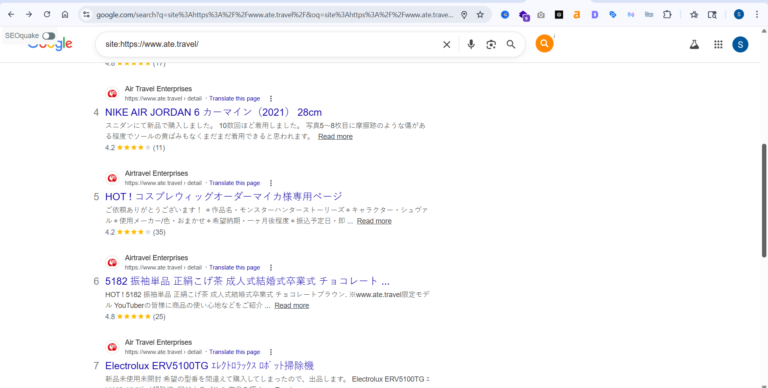Open the Chrome profile avatar S
This screenshot has height=388, width=768.
739,15
